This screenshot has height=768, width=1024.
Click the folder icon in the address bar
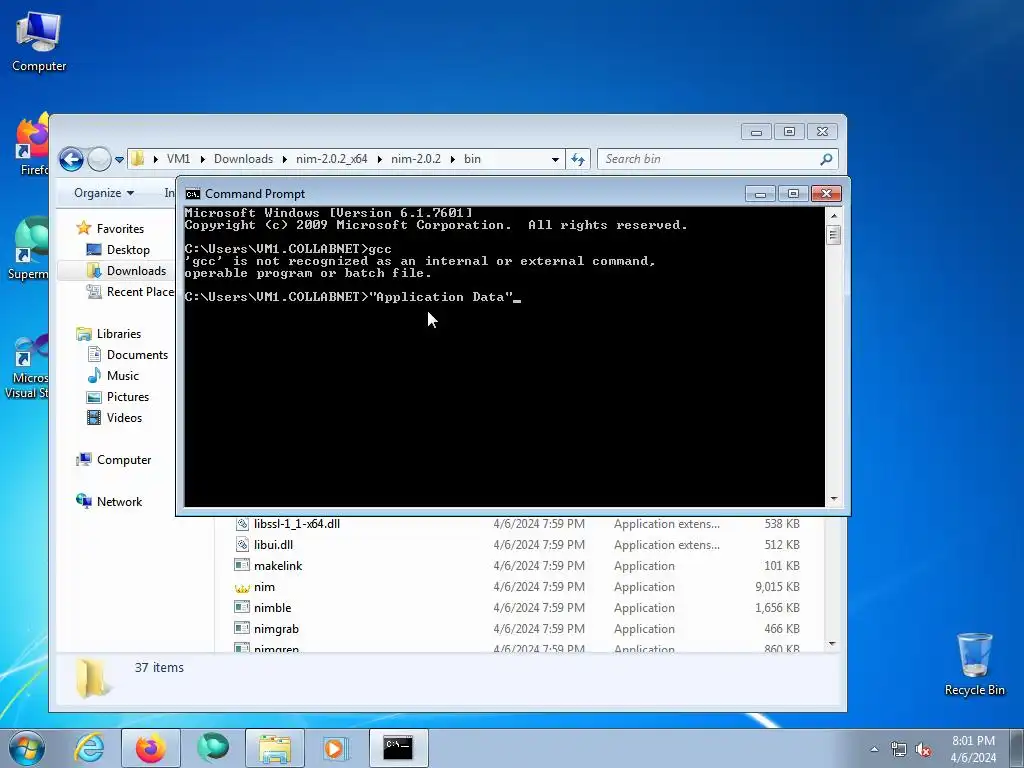[x=137, y=159]
